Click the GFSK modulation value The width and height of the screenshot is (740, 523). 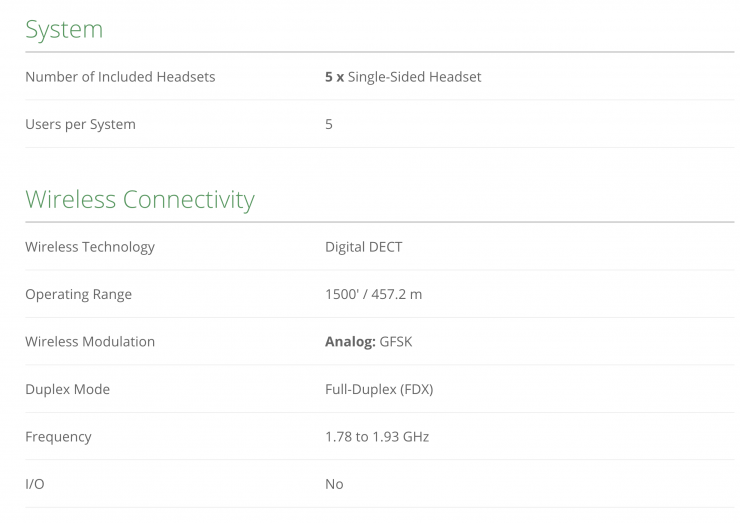pos(396,342)
